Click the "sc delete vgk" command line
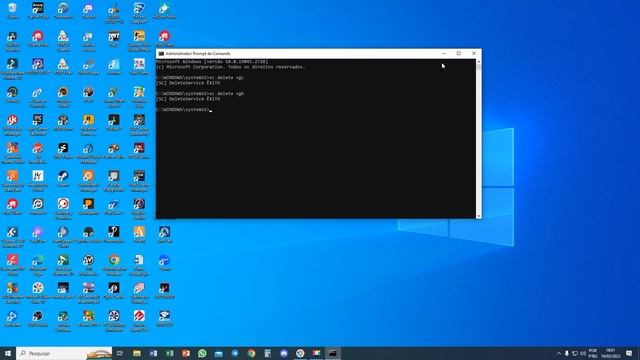The height and width of the screenshot is (360, 640). (x=200, y=93)
